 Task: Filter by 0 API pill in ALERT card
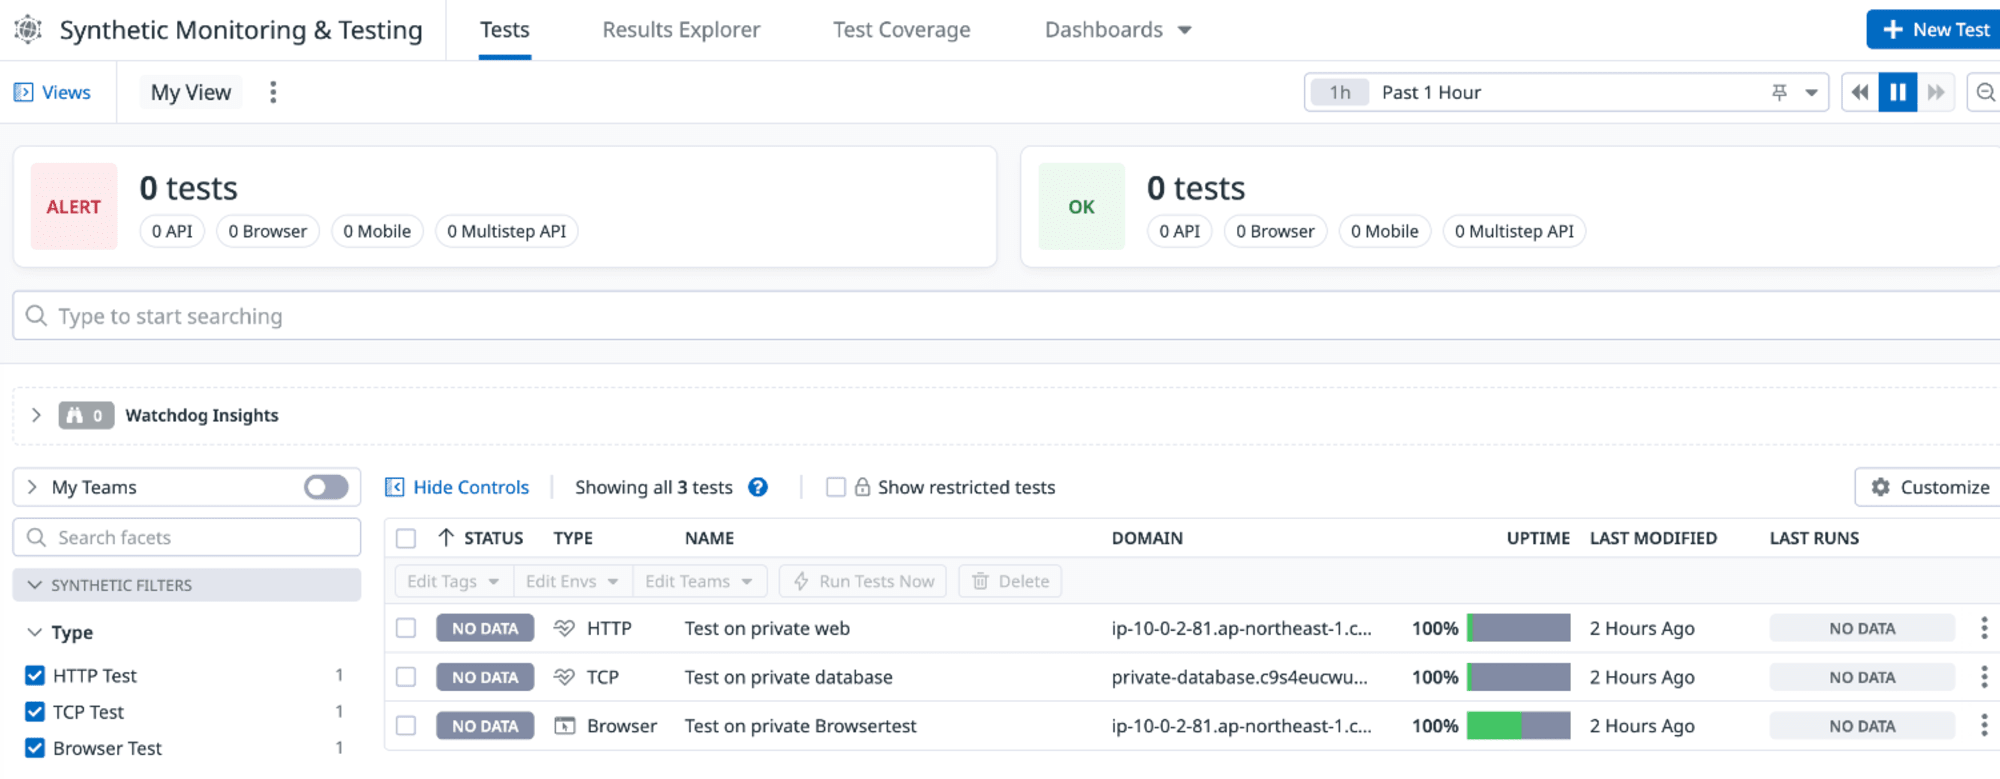[x=172, y=231]
